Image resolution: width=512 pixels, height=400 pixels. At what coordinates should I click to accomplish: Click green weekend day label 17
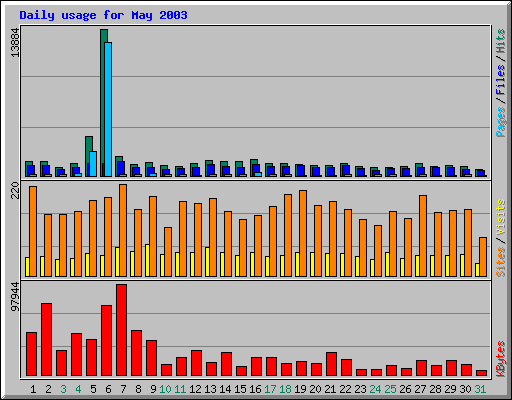tap(270, 389)
